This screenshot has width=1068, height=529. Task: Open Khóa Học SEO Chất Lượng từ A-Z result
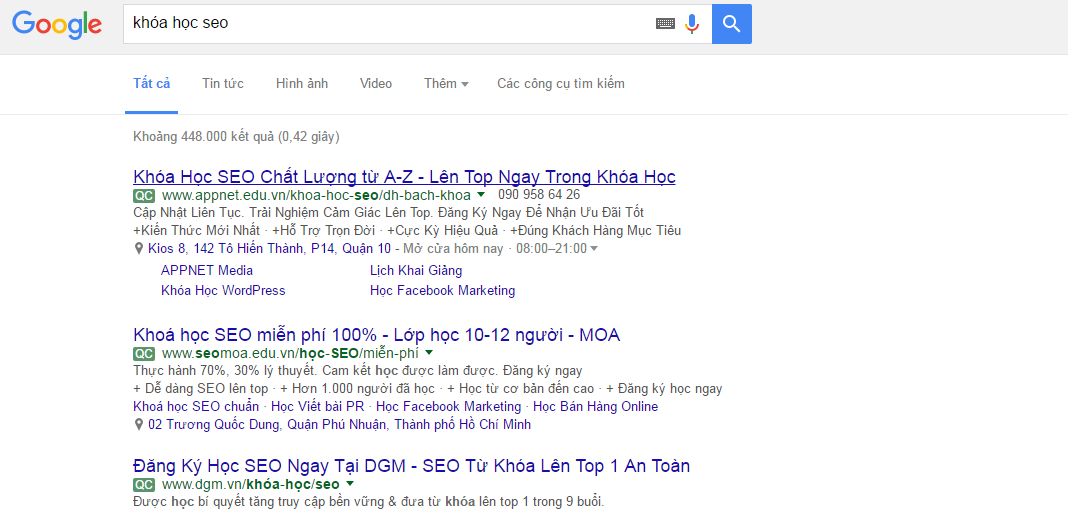pos(404,177)
